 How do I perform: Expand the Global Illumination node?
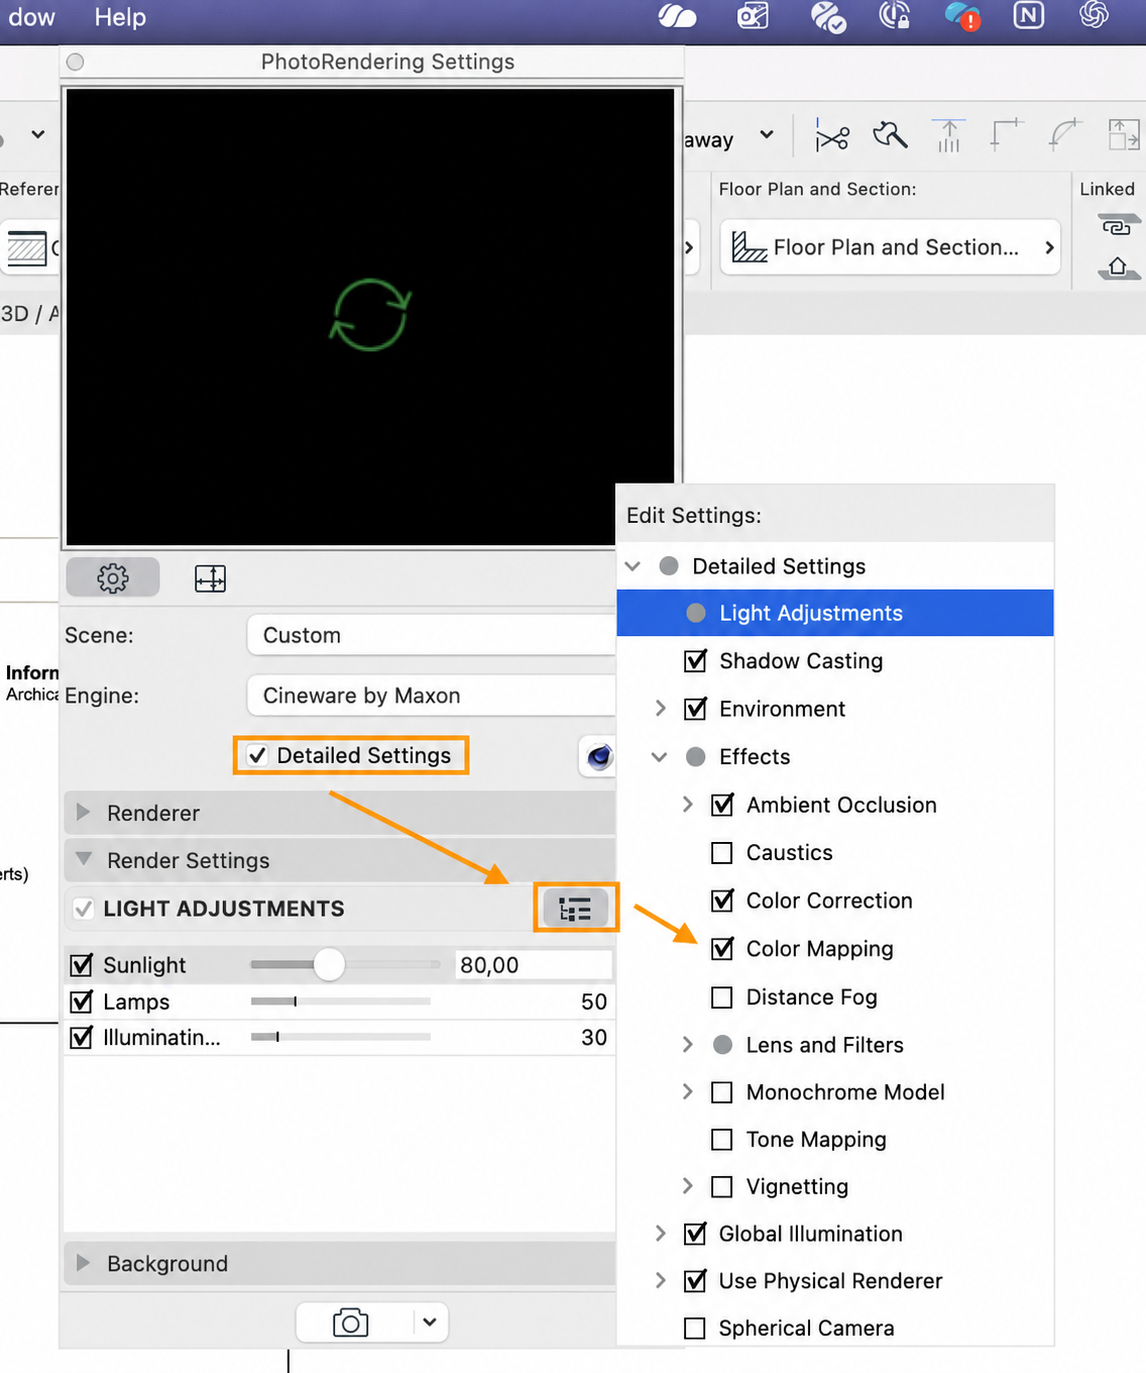coord(660,1233)
